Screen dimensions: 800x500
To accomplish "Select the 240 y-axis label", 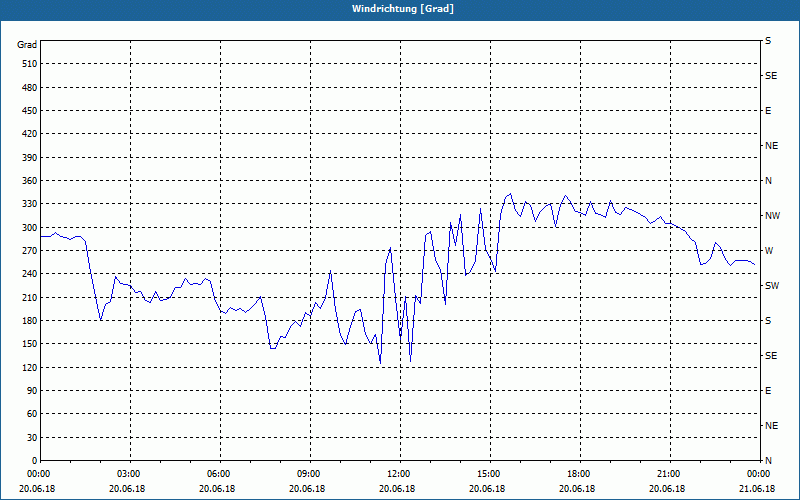I will tap(30, 274).
